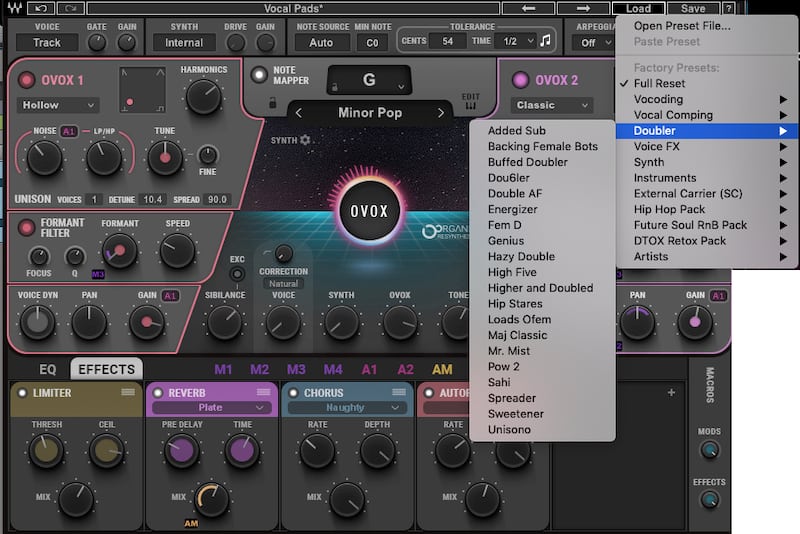
Task: Open the Reverb menu lines icon
Action: pyautogui.click(x=264, y=392)
